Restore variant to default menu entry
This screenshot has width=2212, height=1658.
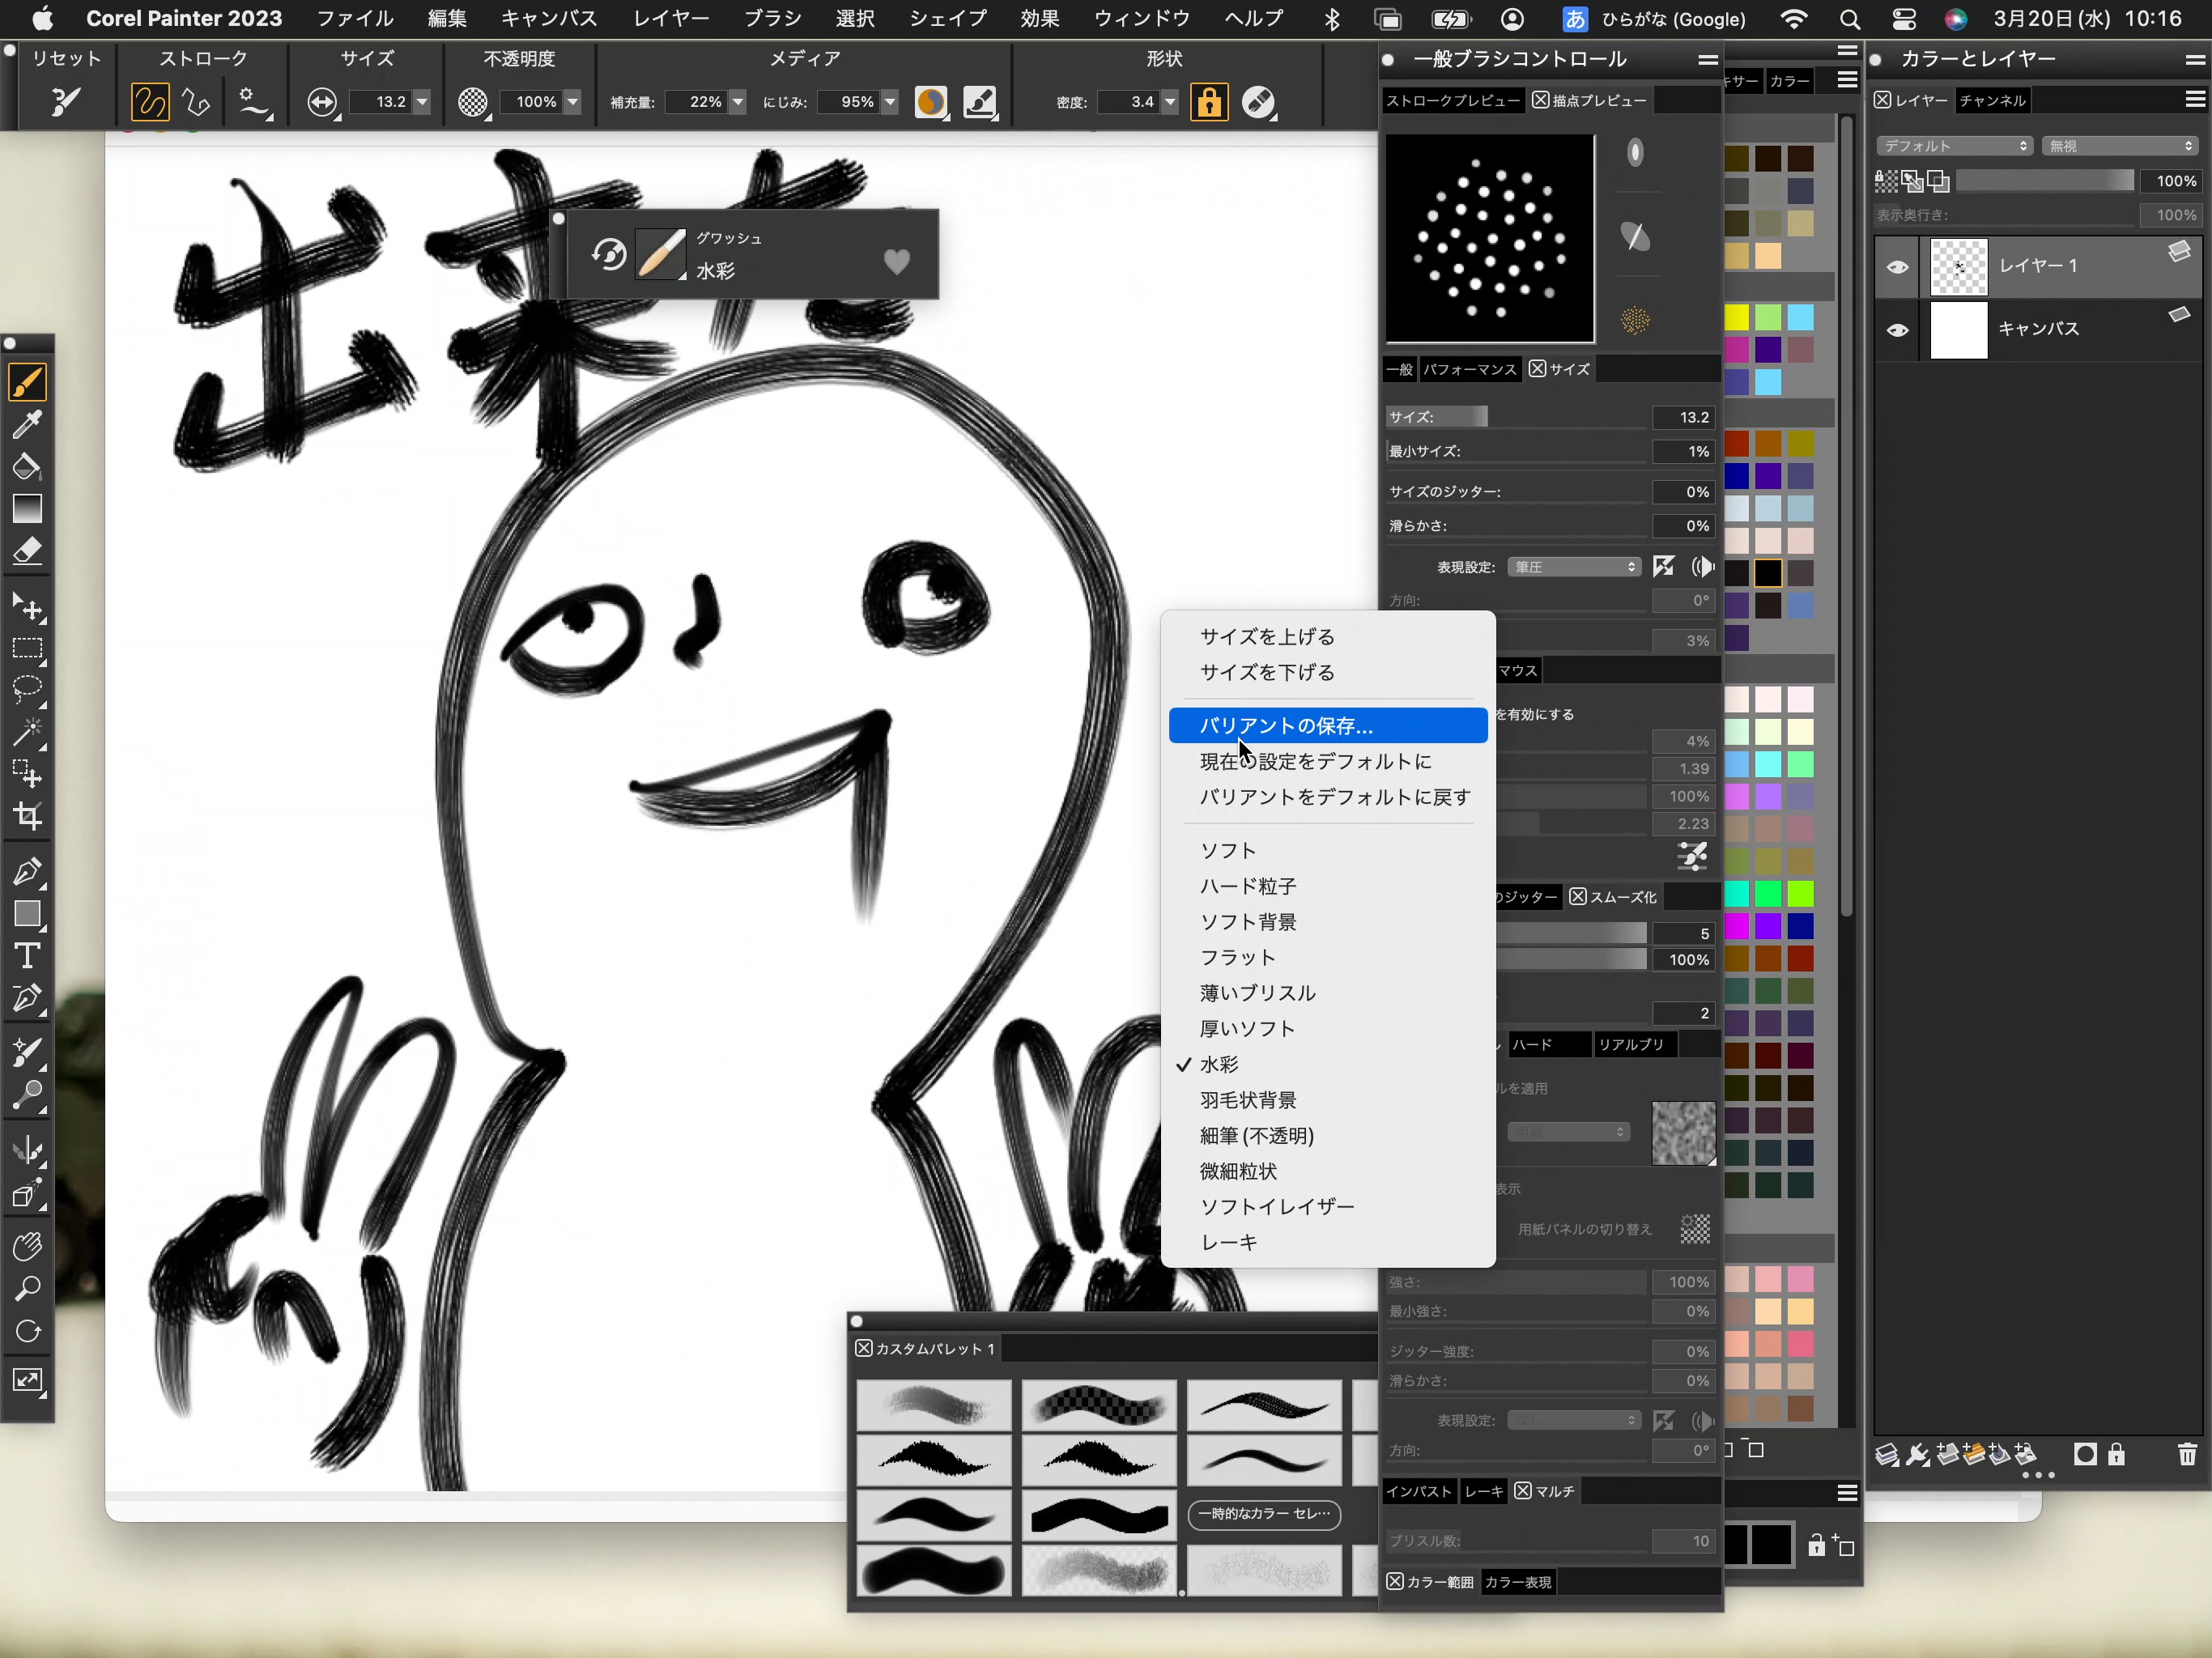(1328, 797)
